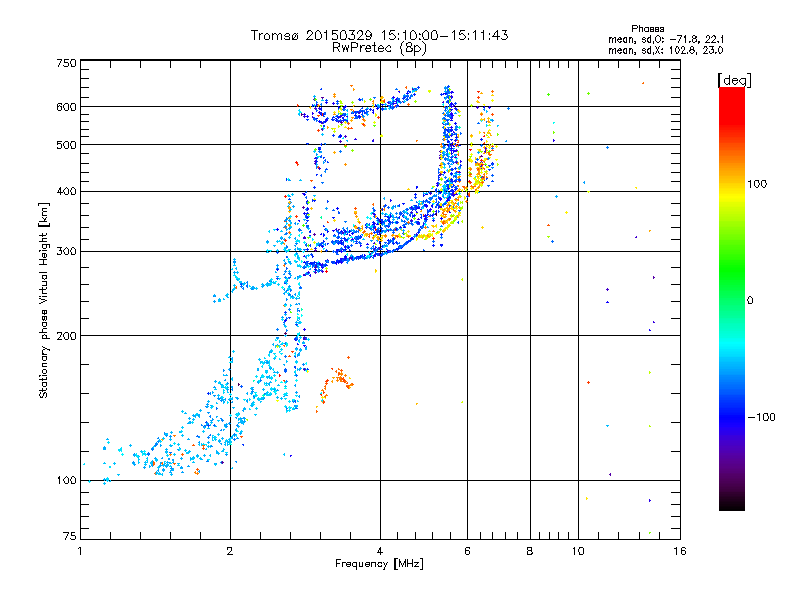800x600 pixels.
Task: Click the colorbar tick label 0
Action: click(x=750, y=301)
